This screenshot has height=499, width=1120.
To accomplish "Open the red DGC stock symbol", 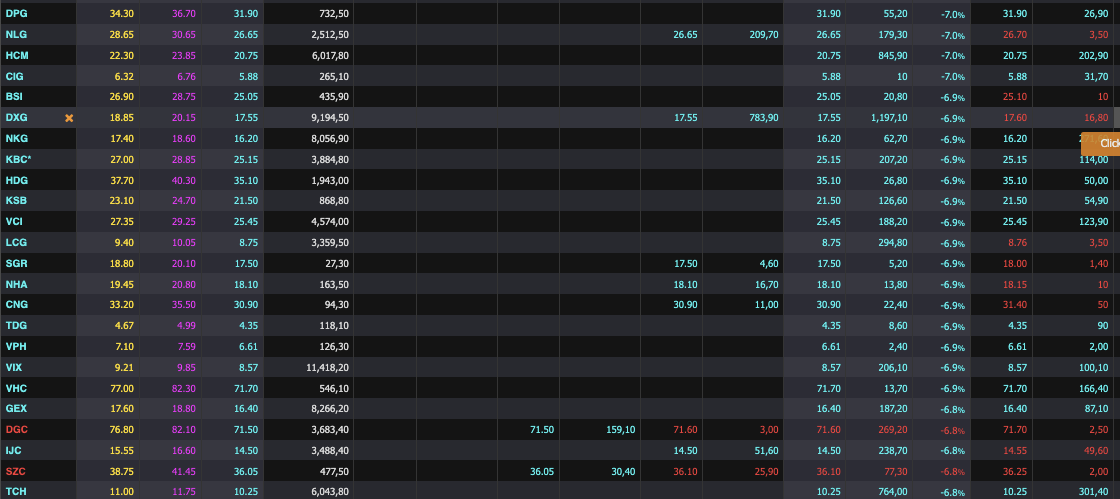I will pyautogui.click(x=17, y=429).
